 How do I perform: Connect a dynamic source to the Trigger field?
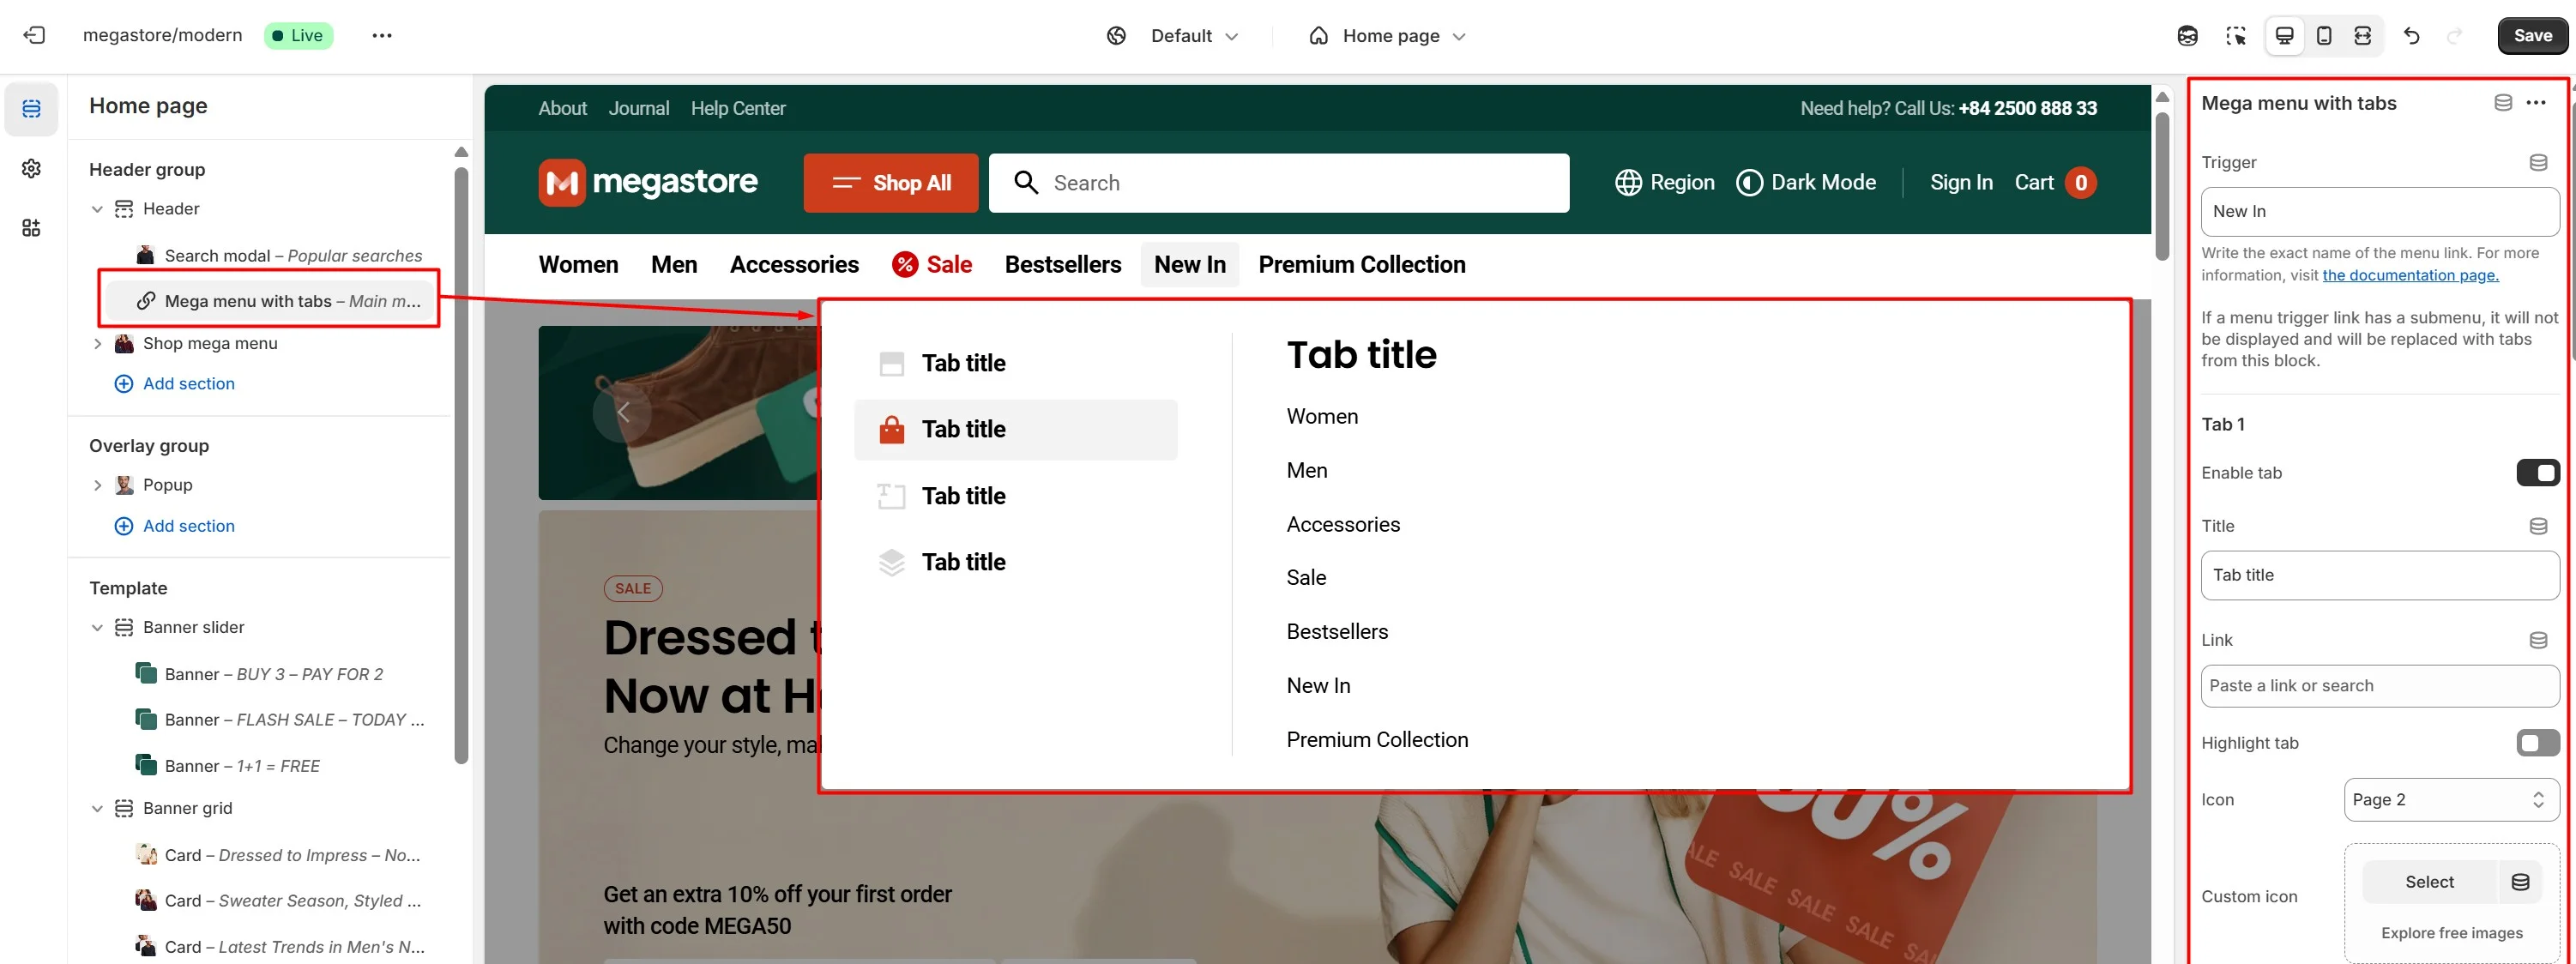click(2538, 162)
